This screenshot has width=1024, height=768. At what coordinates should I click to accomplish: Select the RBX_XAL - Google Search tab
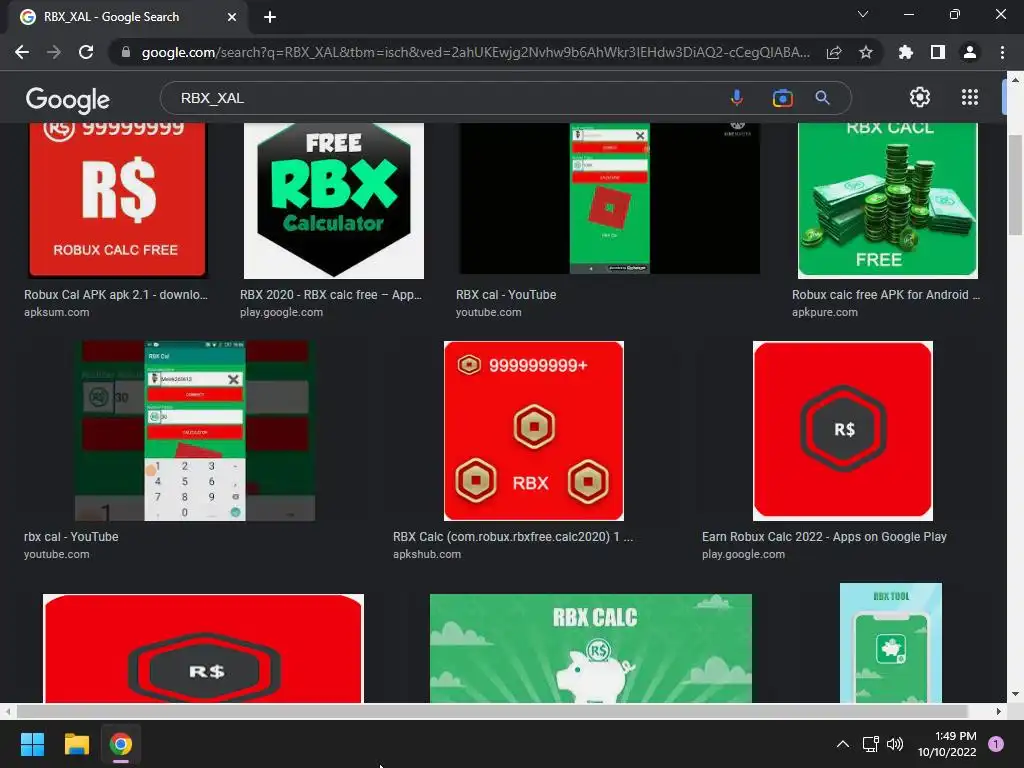[127, 17]
